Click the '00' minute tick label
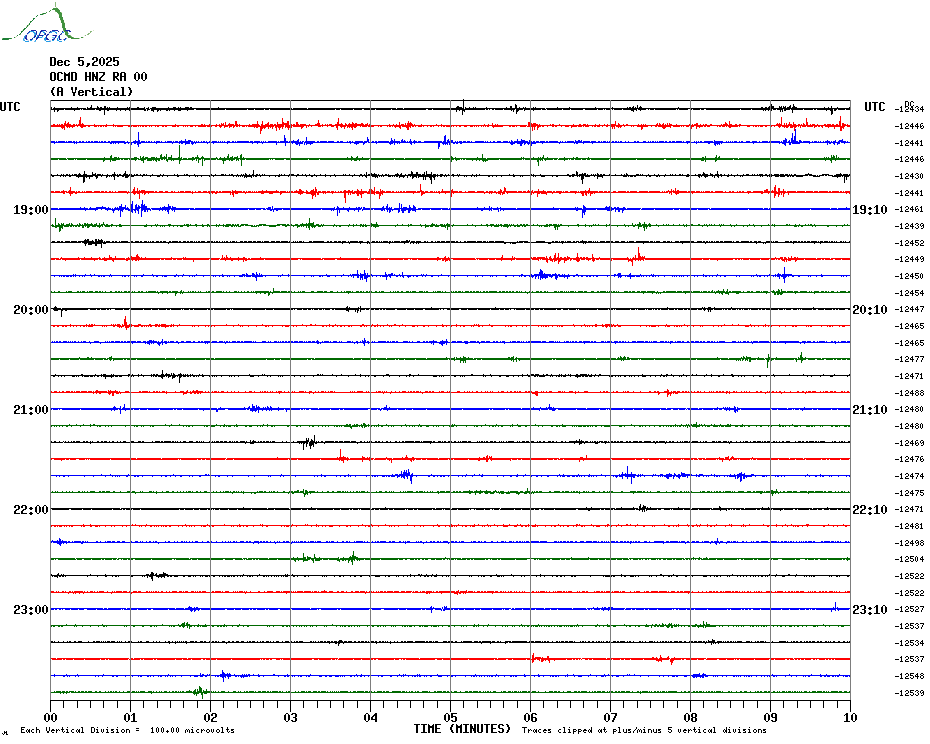 50,717
